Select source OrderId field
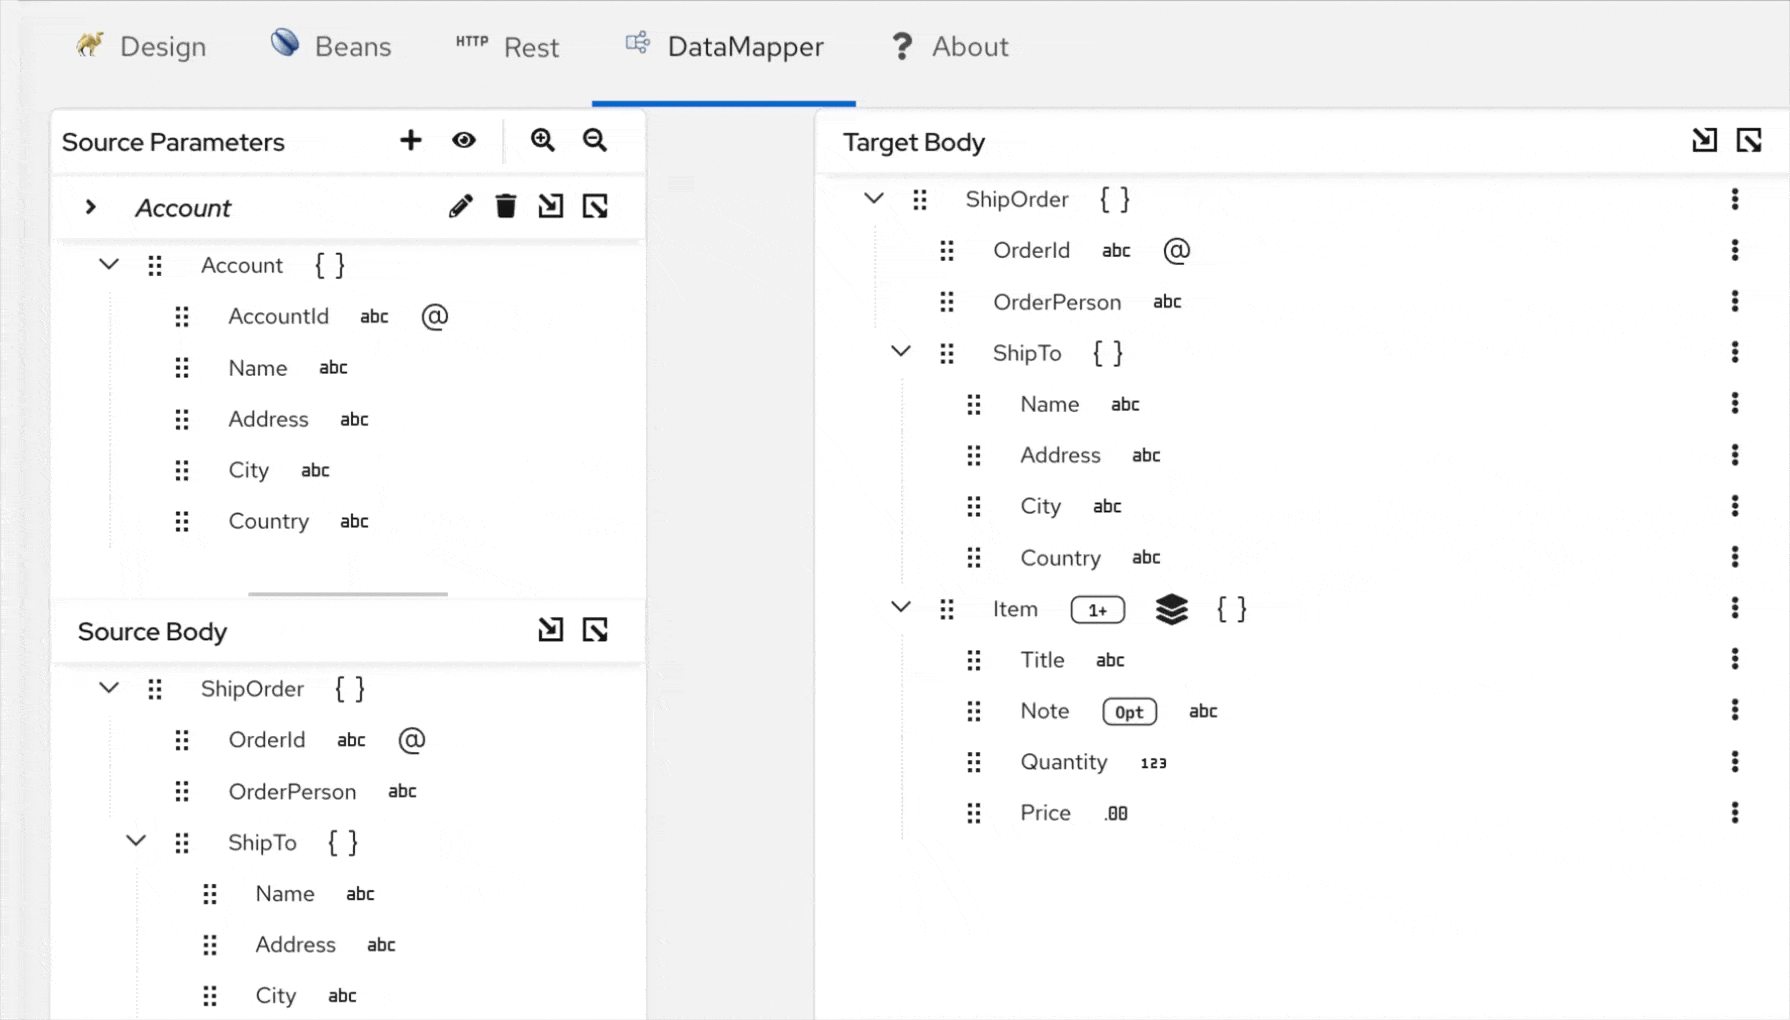The height and width of the screenshot is (1020, 1790). pyautogui.click(x=266, y=740)
